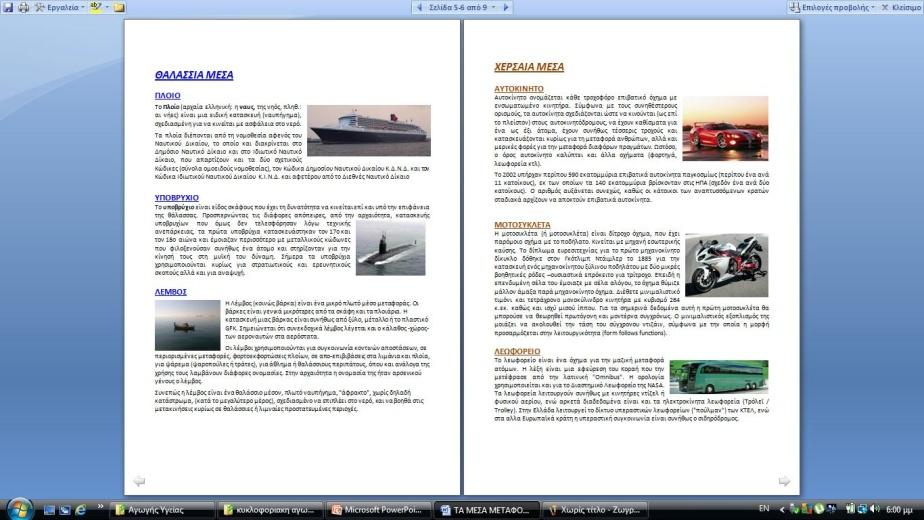Click the submarine picture
924x520 pixels.
pos(390,248)
